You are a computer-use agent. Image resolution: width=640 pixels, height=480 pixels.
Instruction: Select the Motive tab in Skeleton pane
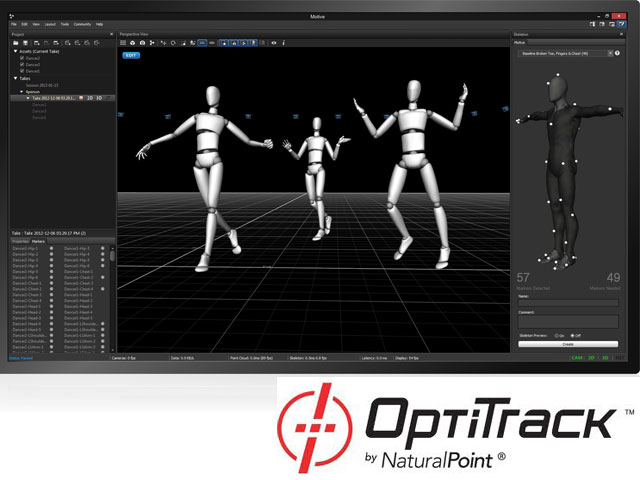tap(520, 42)
